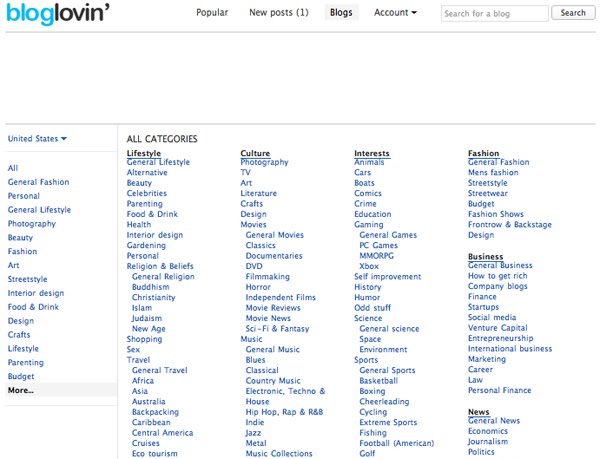Open the Odd stuff category
The width and height of the screenshot is (600, 459).
372,308
